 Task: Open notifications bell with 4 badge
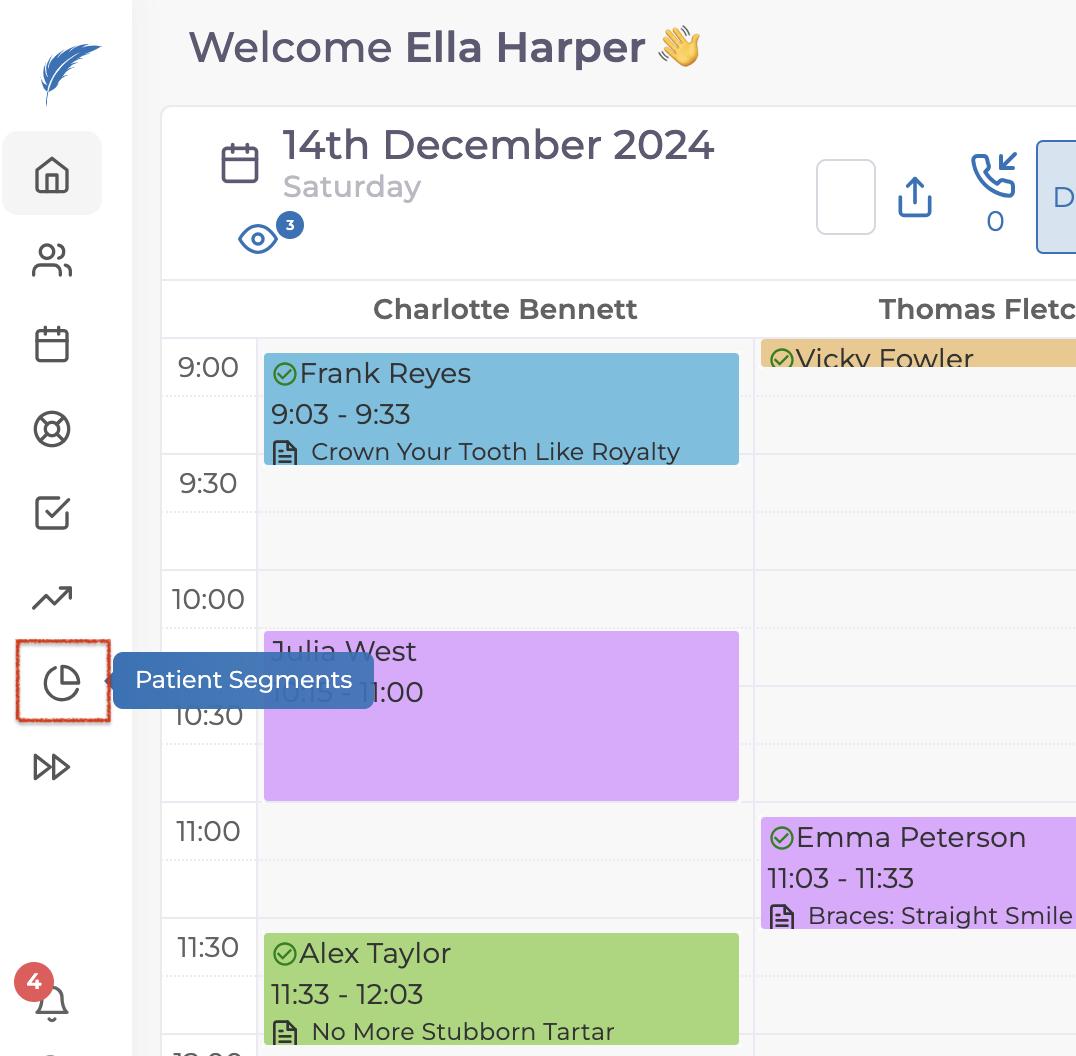tap(50, 1000)
